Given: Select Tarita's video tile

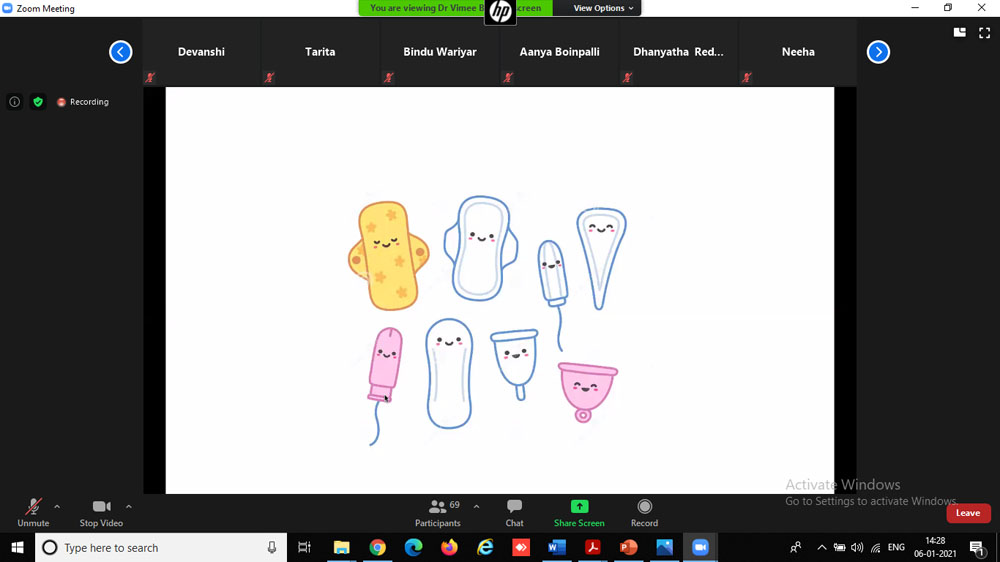Looking at the screenshot, I should 320,52.
